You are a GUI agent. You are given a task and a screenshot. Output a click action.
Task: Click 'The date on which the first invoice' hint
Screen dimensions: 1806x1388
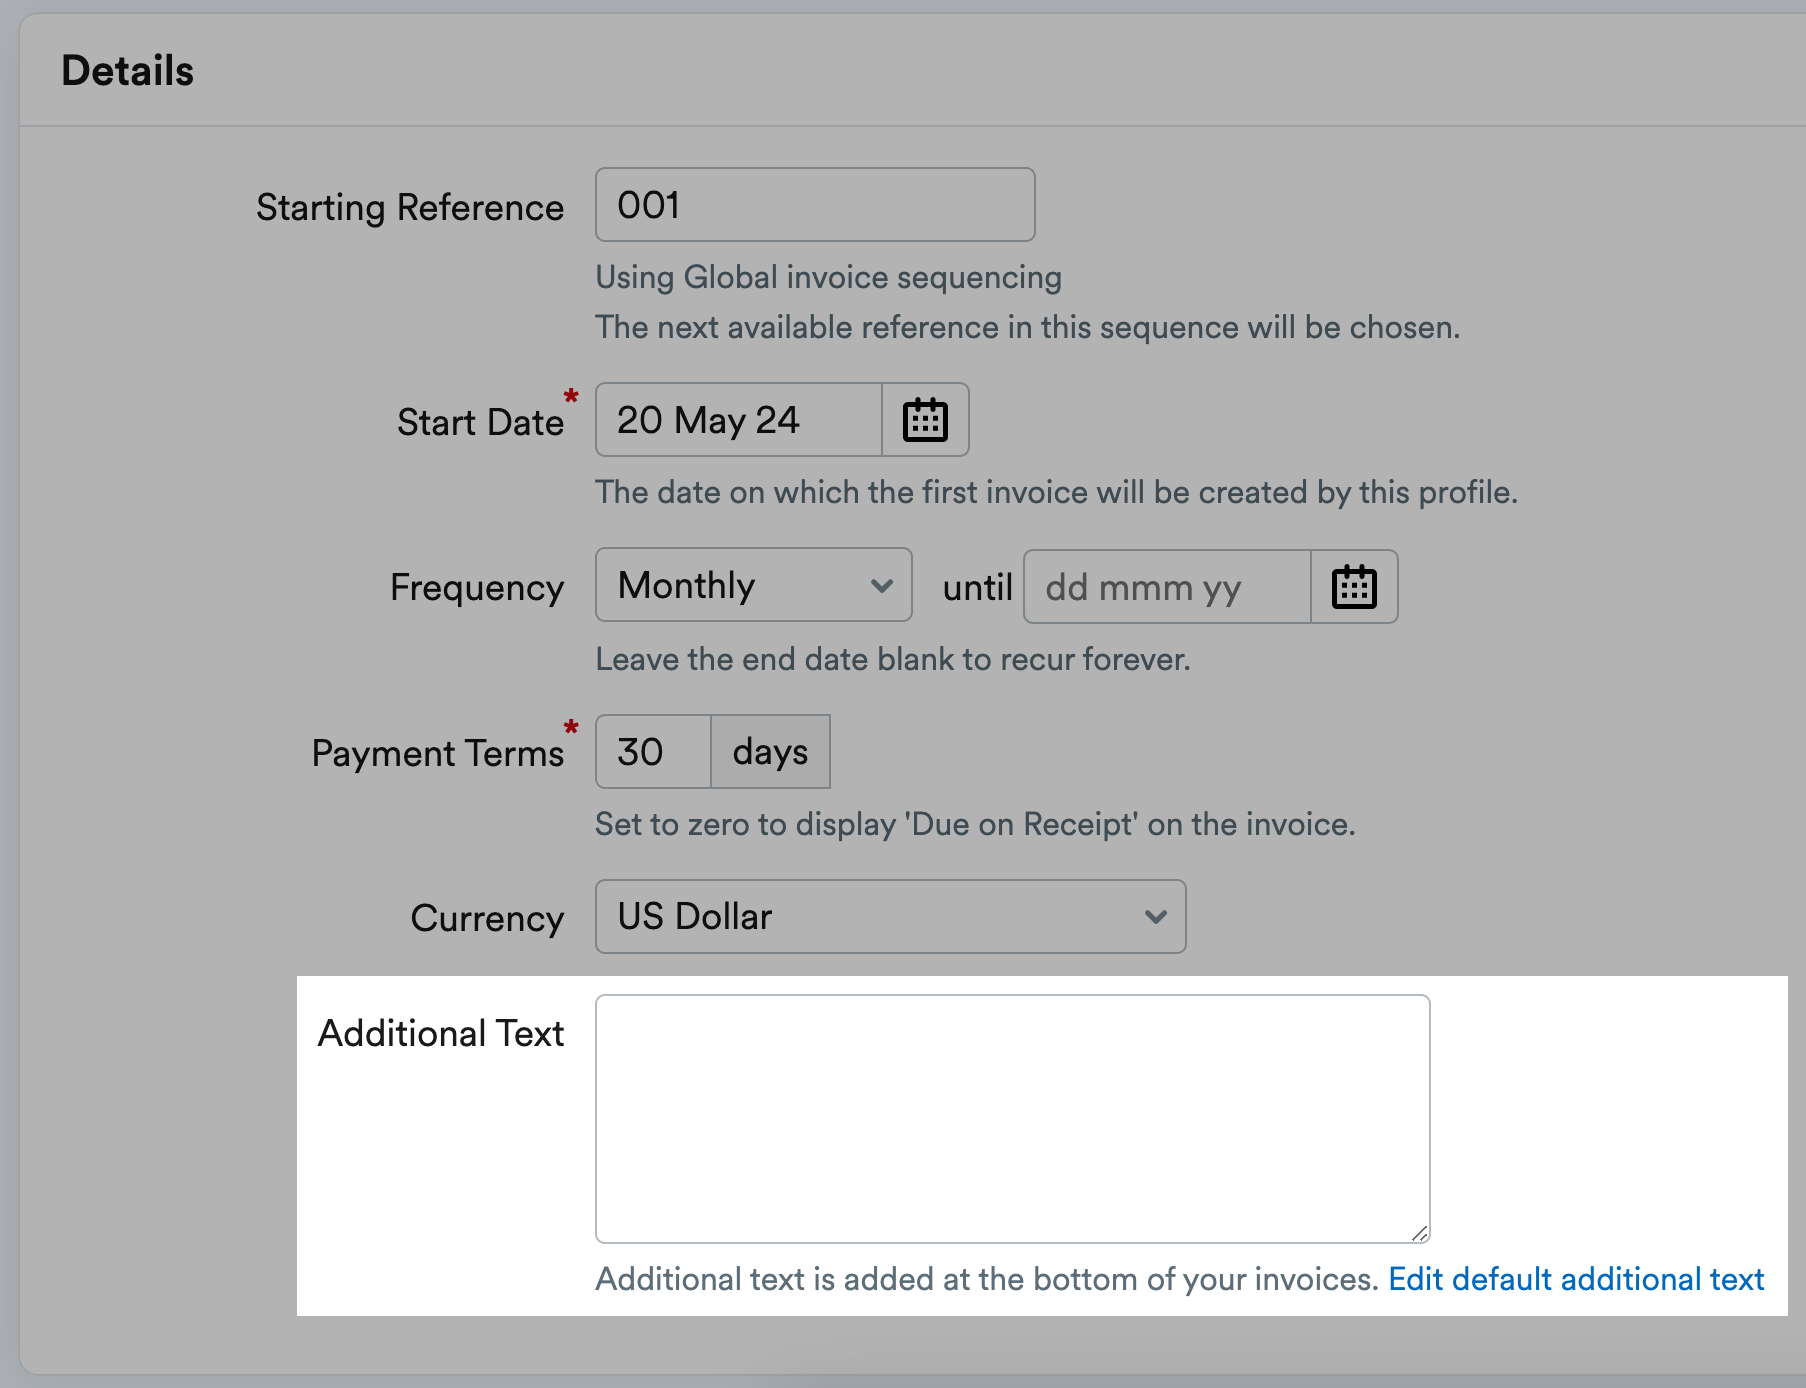coord(1057,492)
